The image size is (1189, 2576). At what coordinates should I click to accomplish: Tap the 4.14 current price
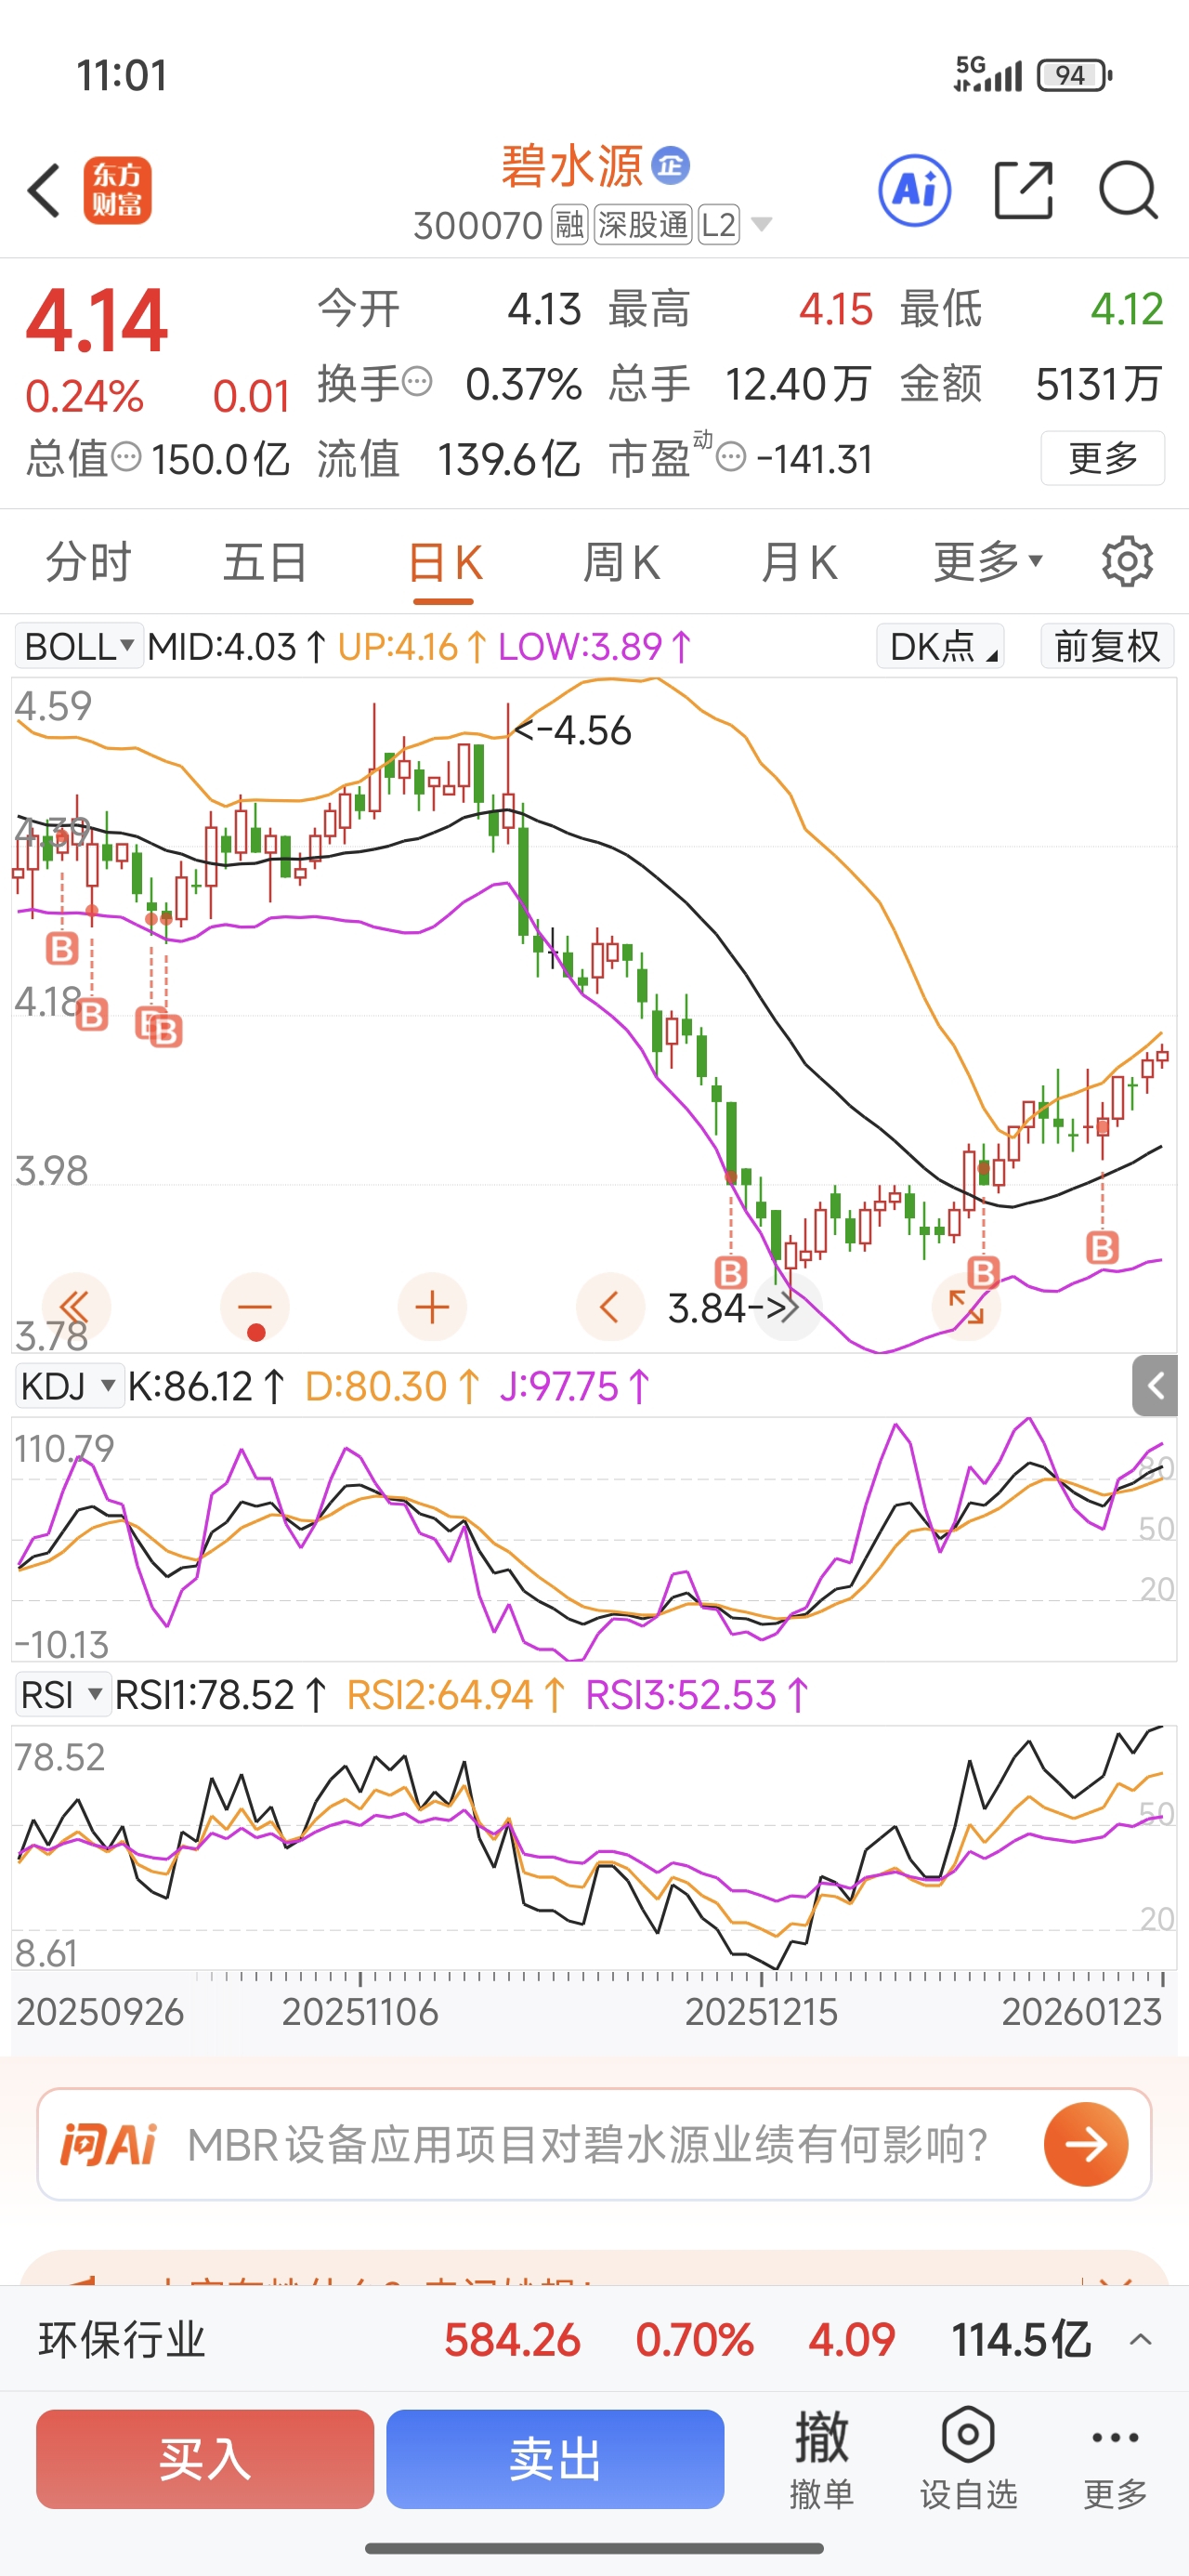pyautogui.click(x=97, y=321)
